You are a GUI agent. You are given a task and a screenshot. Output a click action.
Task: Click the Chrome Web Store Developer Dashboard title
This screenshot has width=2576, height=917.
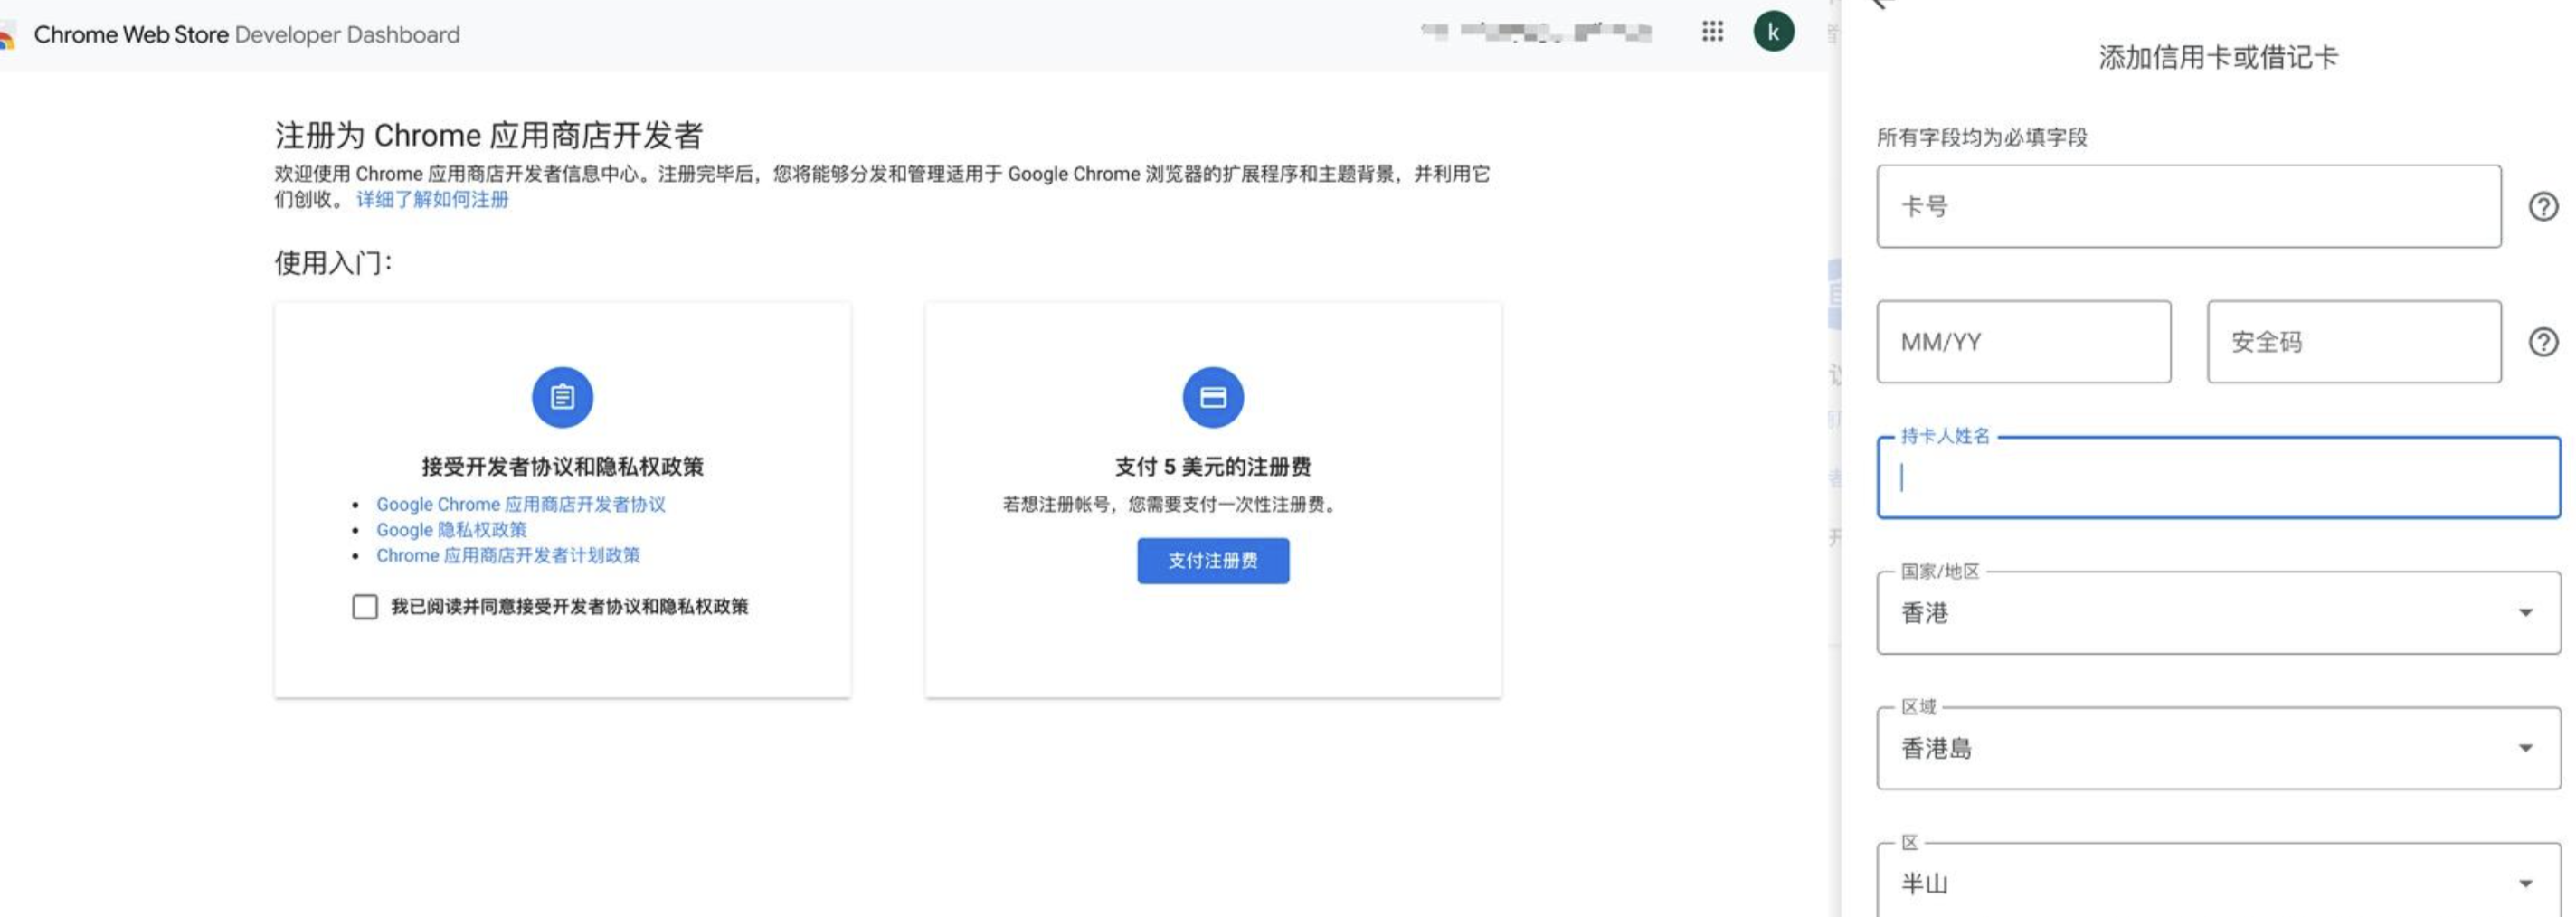pos(246,34)
